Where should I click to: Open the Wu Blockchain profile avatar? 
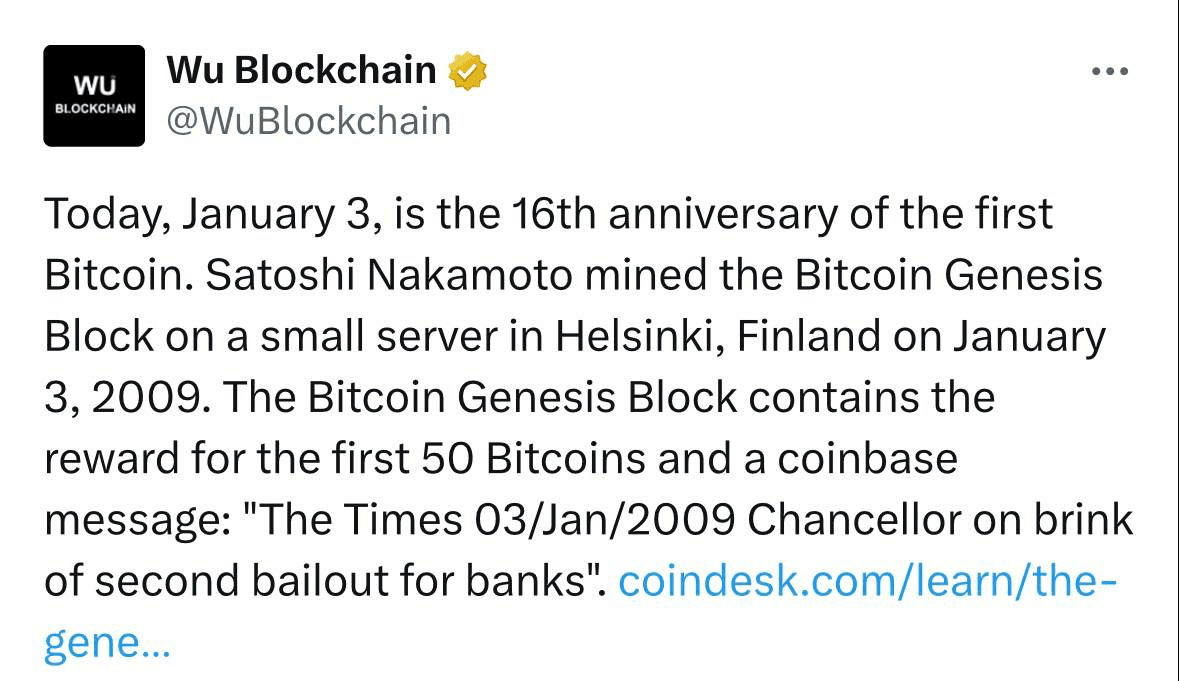tap(94, 95)
